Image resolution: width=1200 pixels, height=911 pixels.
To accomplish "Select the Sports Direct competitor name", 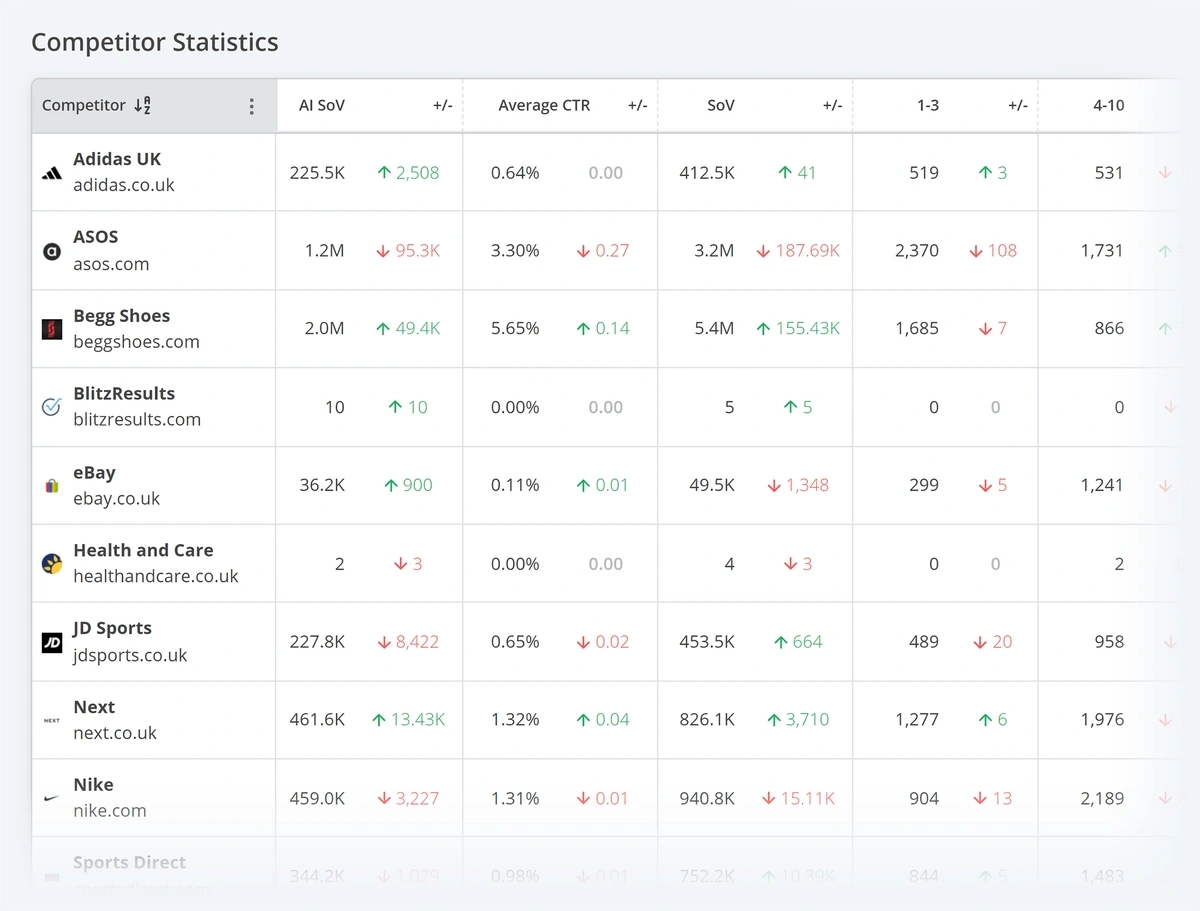I will pyautogui.click(x=129, y=862).
